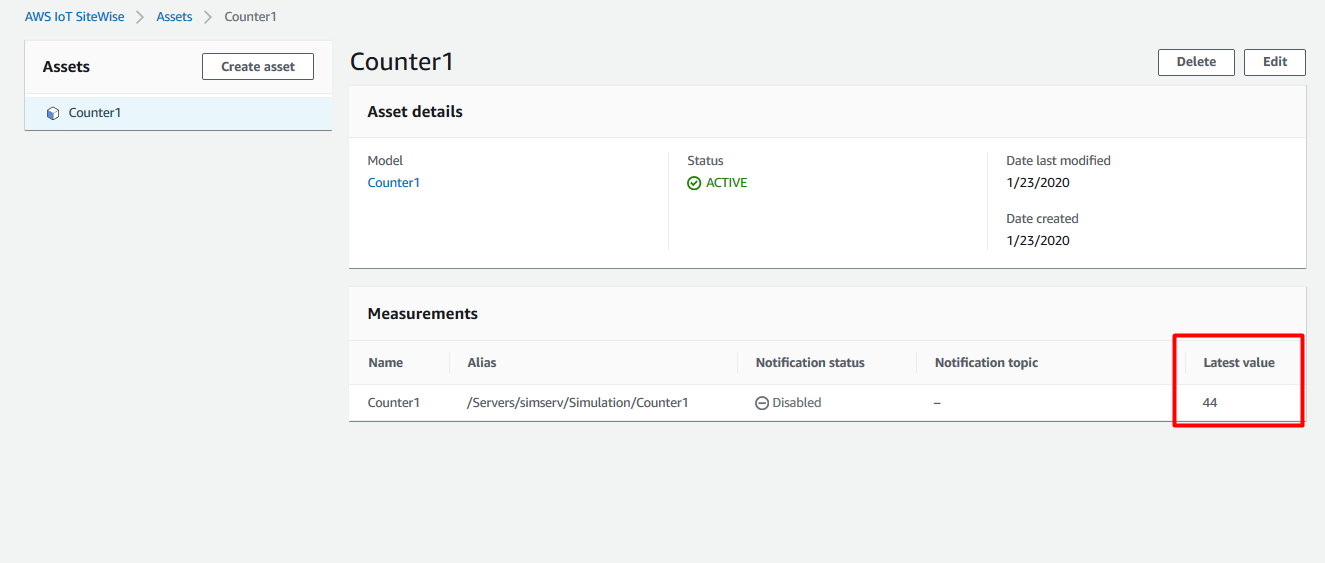Click the green ACTIVE status checkmark icon

(x=694, y=183)
